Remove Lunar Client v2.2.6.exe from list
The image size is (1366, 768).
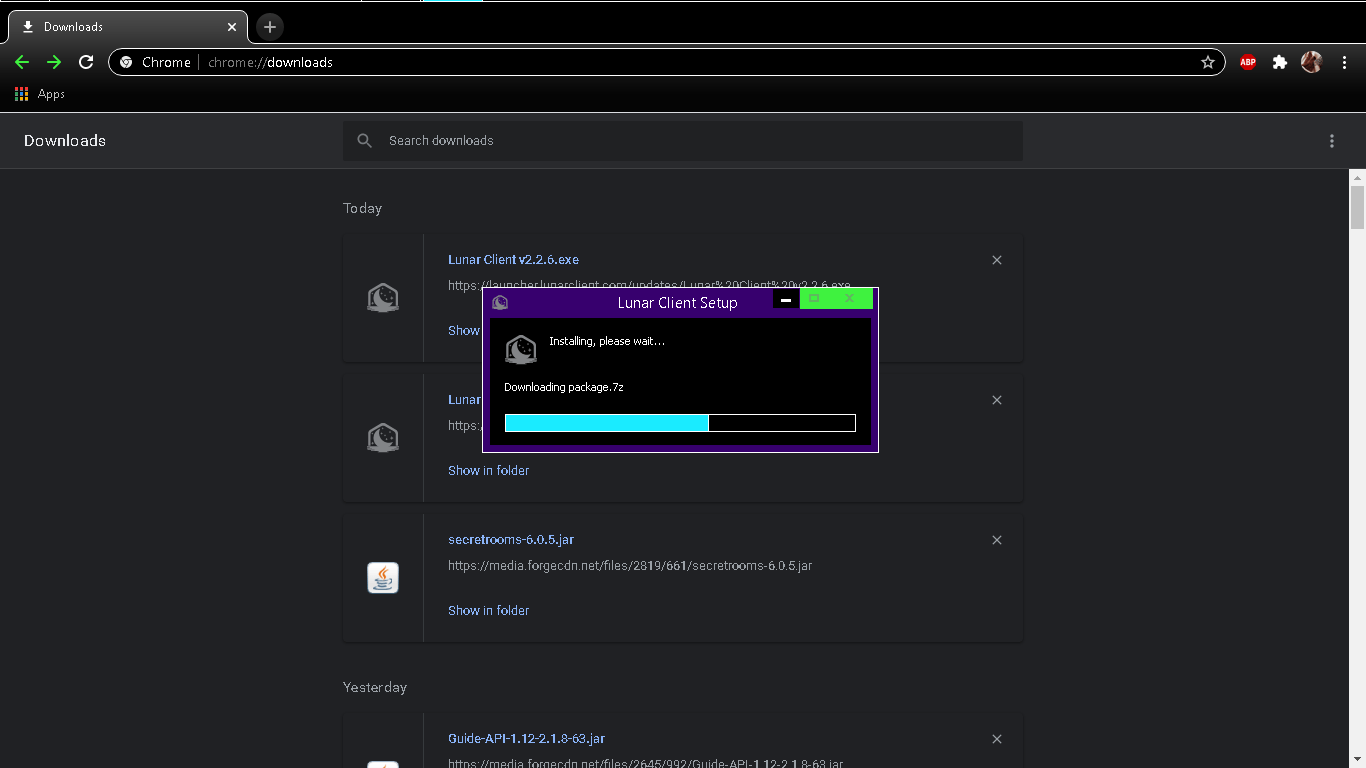tap(996, 260)
